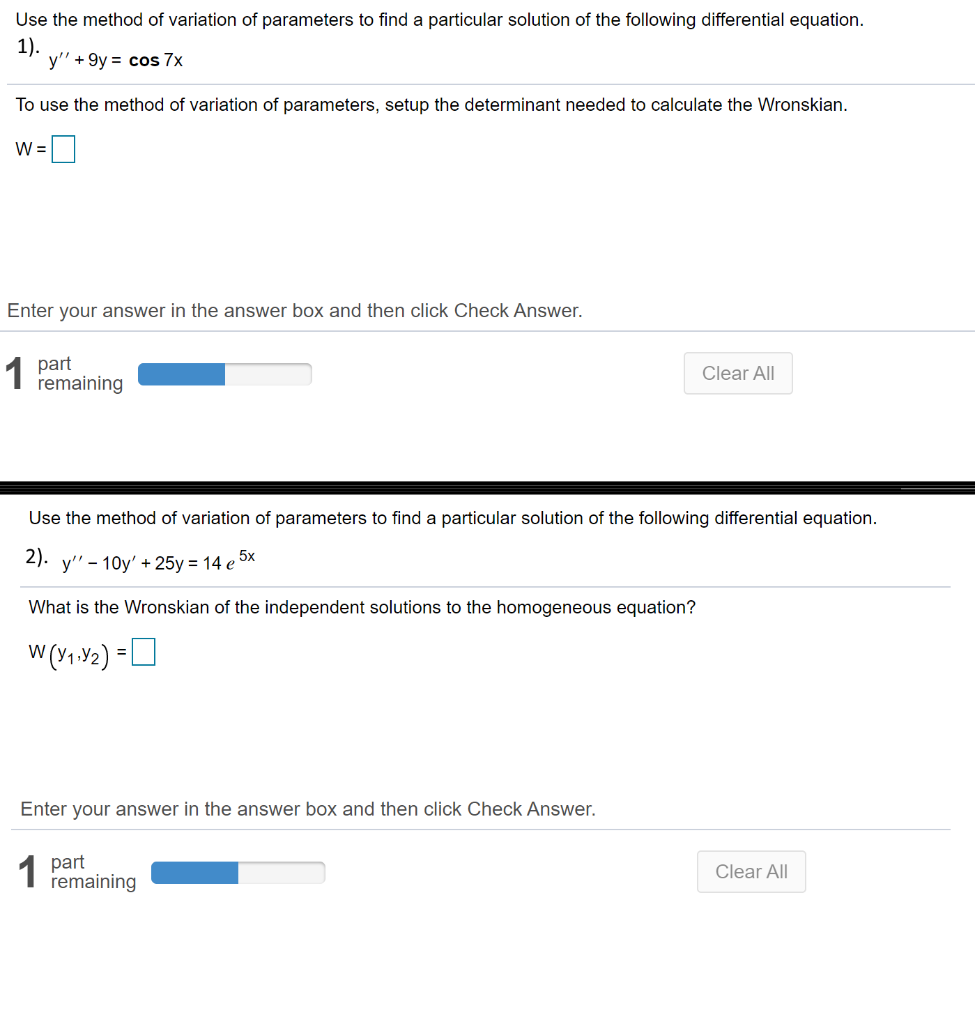Click the progress bar under problem 2
The image size is (975, 1024).
coord(238,872)
